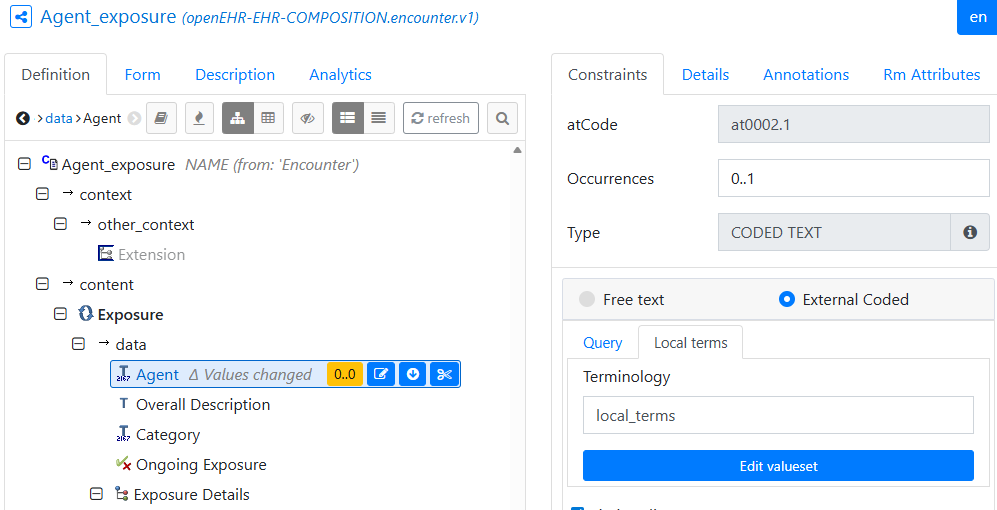Select the Free text radio option

[587, 299]
